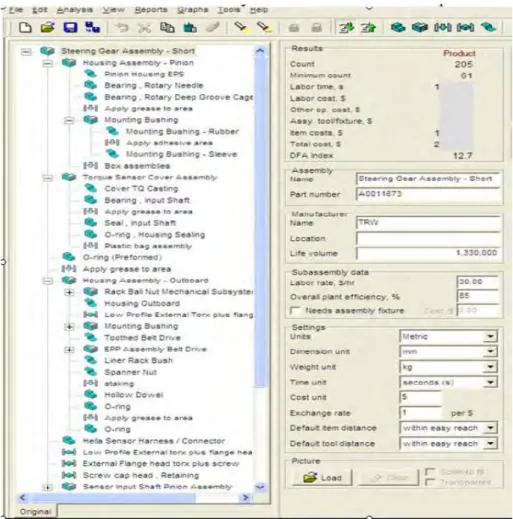
Task: Click the Print toolbar icon
Action: [x=294, y=28]
